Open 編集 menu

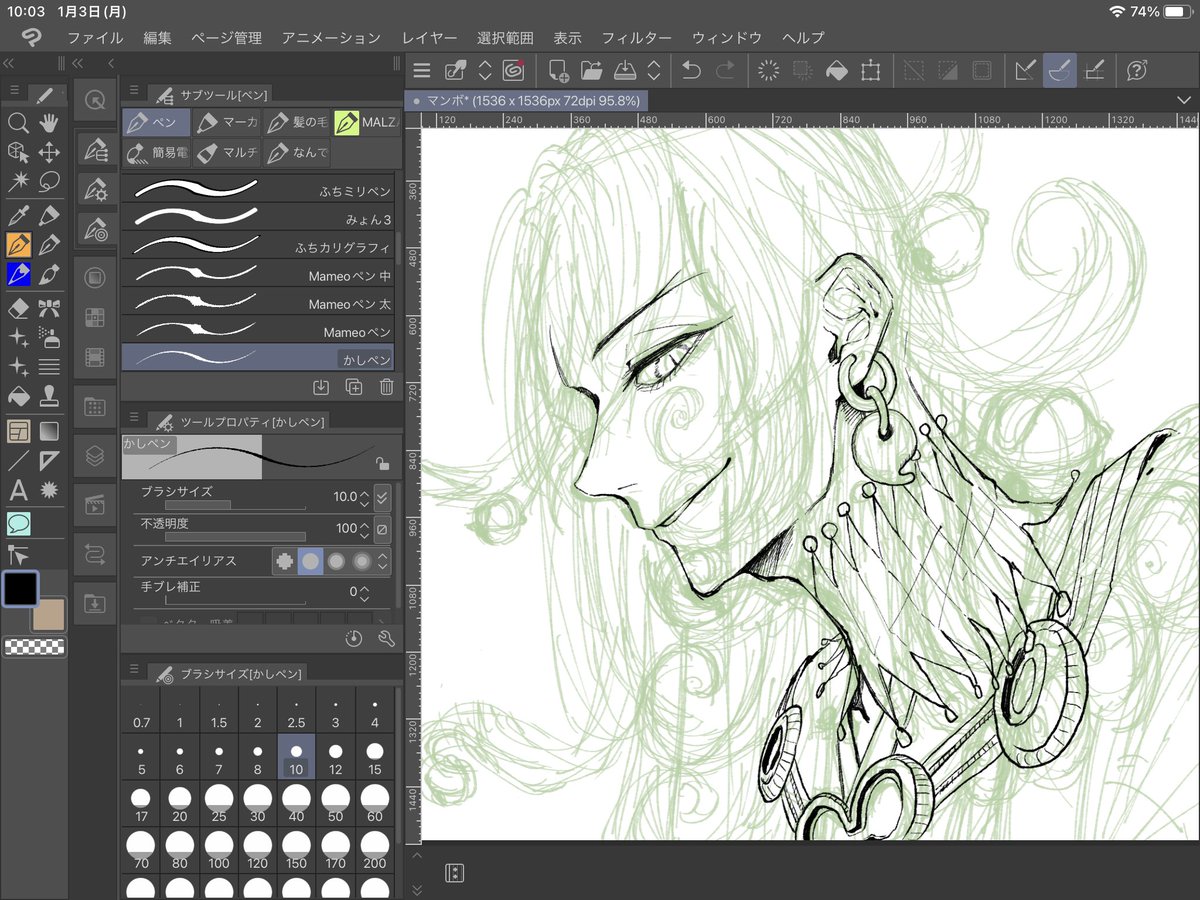[x=157, y=38]
